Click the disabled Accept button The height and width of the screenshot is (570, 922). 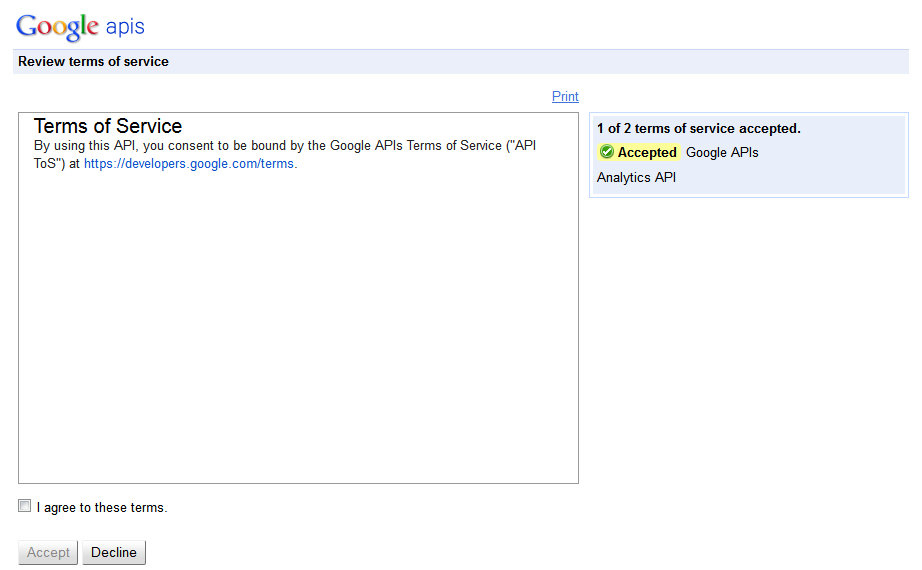pyautogui.click(x=48, y=552)
